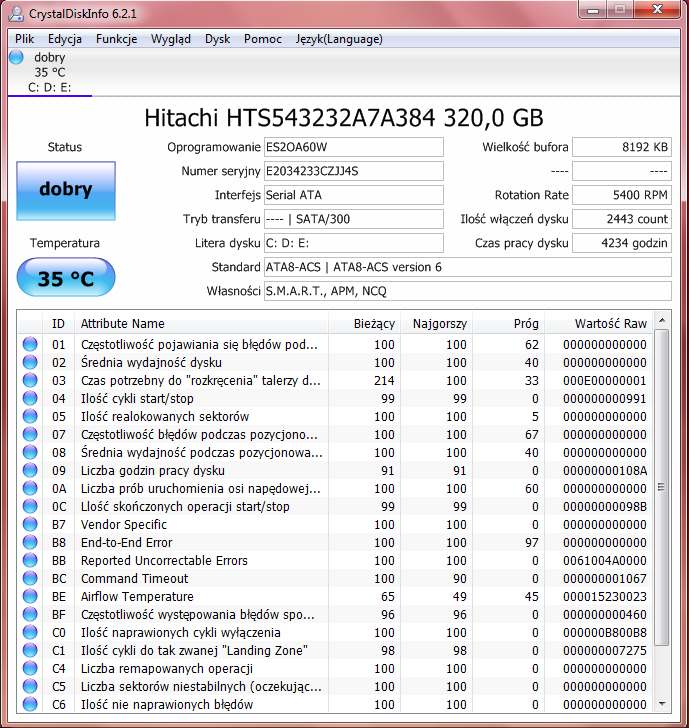
Task: Open the Język(Language) menu
Action: tap(339, 39)
